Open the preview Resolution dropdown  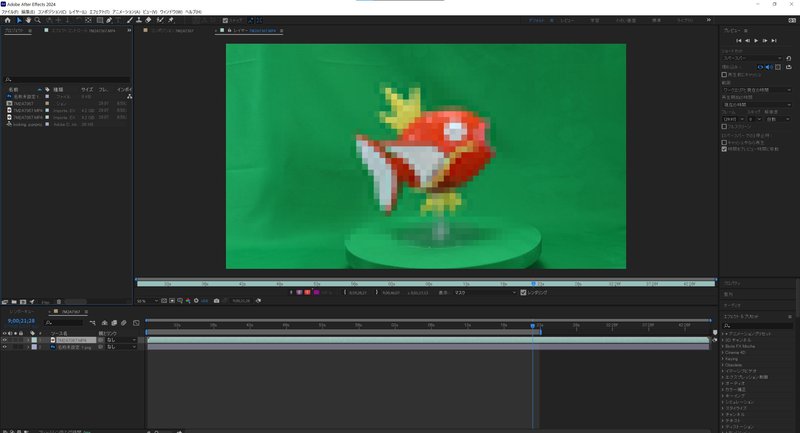click(x=778, y=119)
